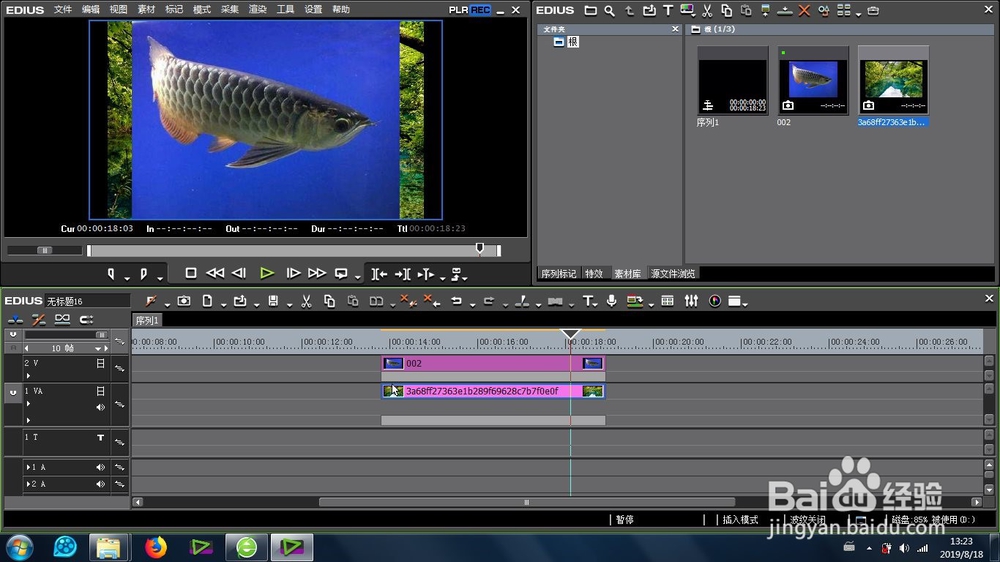Image resolution: width=1000 pixels, height=562 pixels.
Task: Toggle video mute on the 2 V track
Action: click(x=100, y=363)
